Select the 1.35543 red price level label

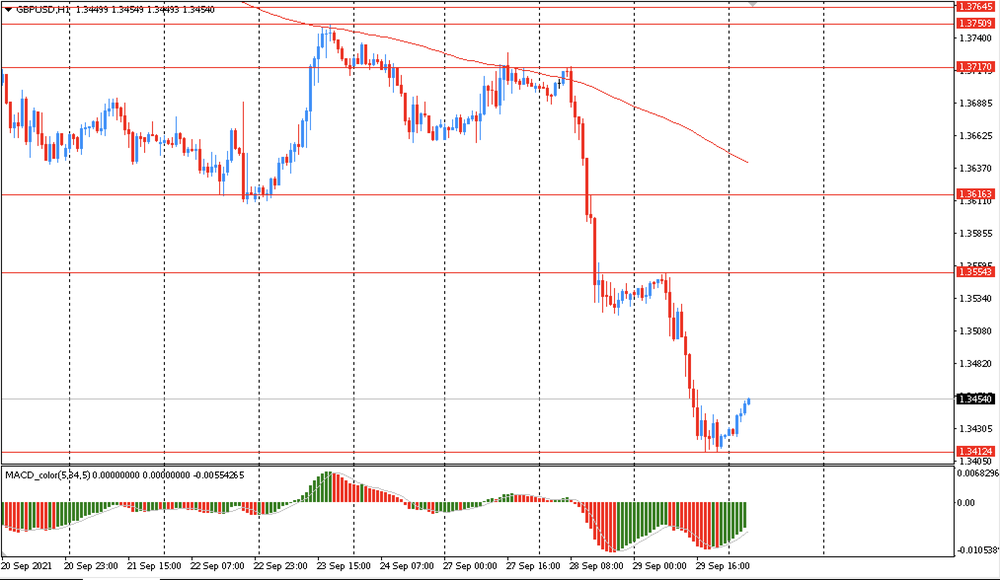(975, 272)
